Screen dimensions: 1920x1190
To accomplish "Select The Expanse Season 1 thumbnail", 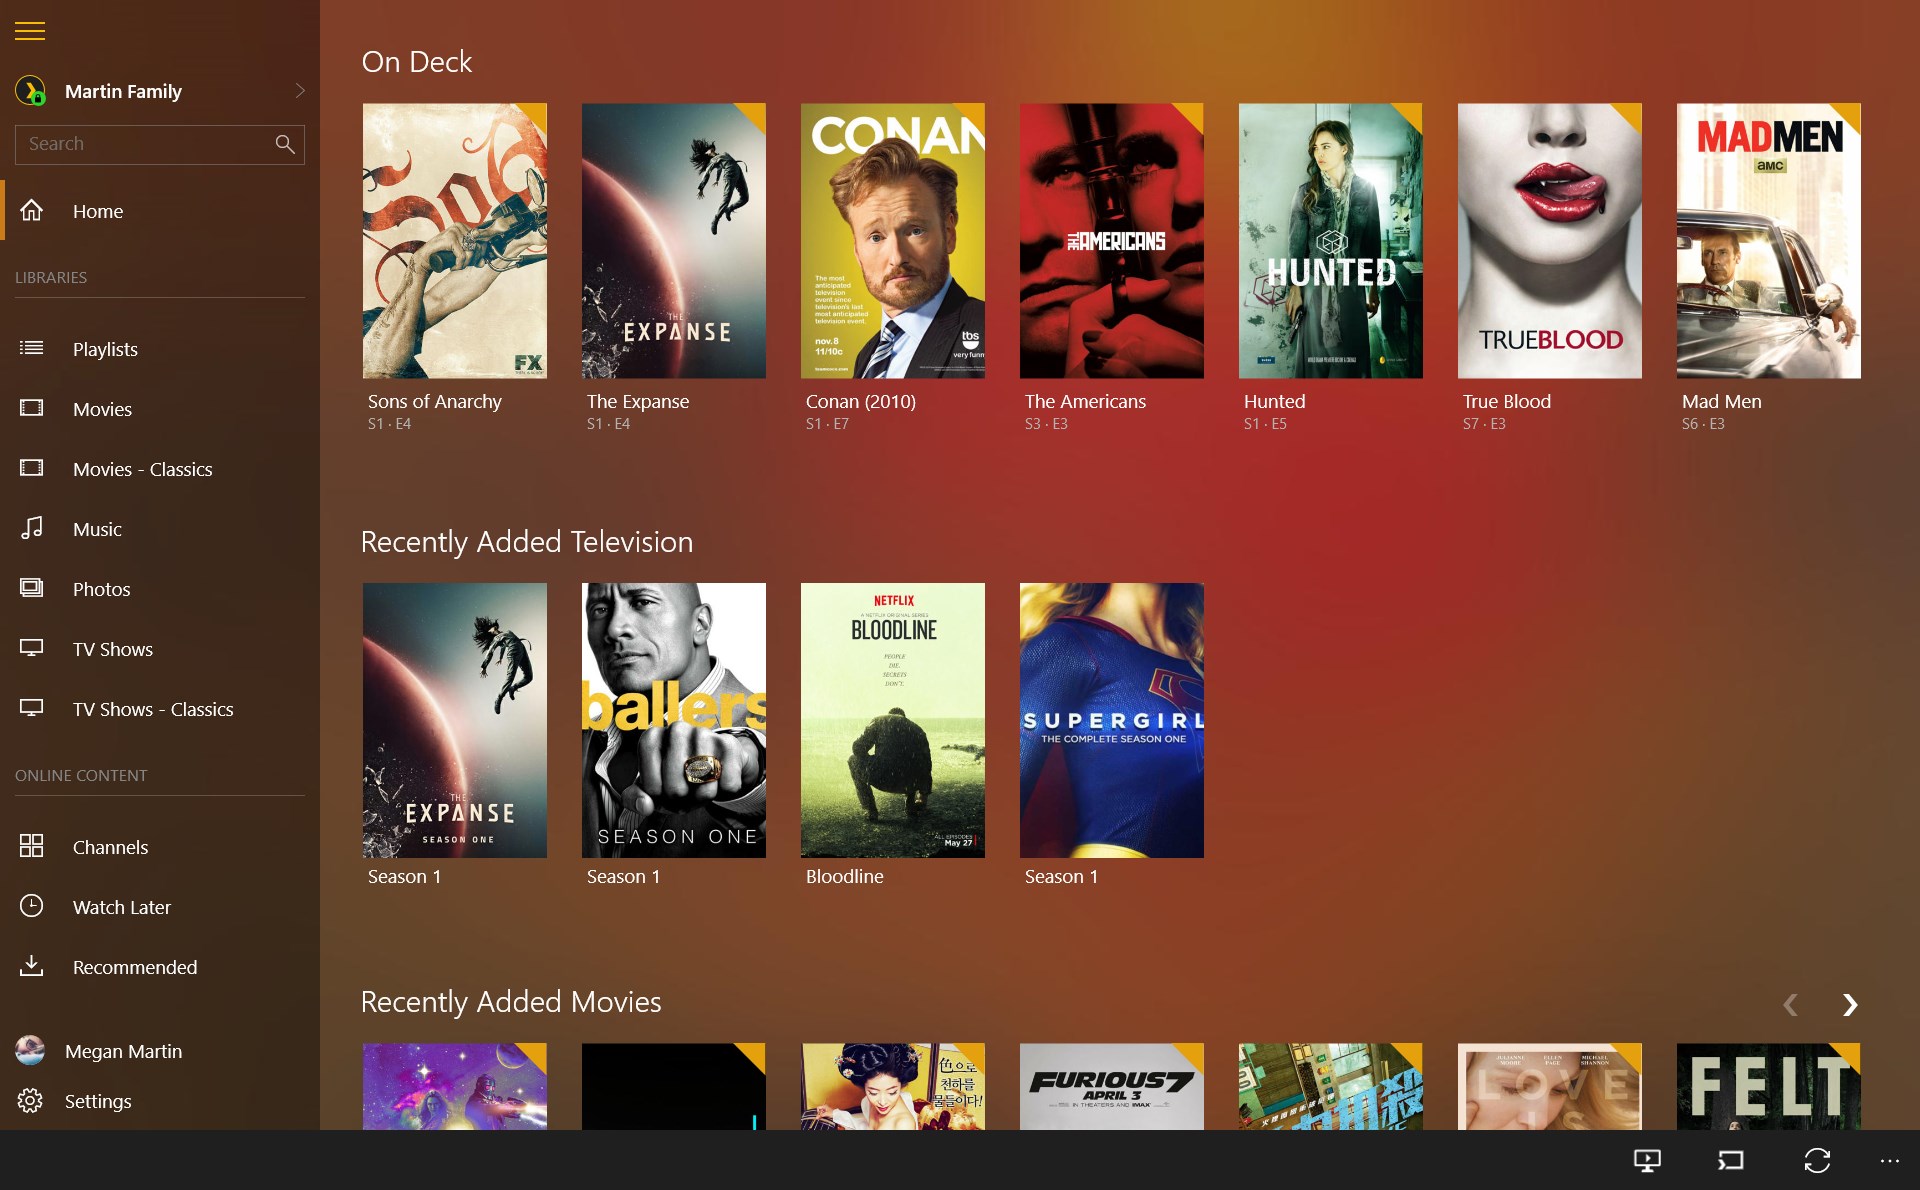I will 453,720.
